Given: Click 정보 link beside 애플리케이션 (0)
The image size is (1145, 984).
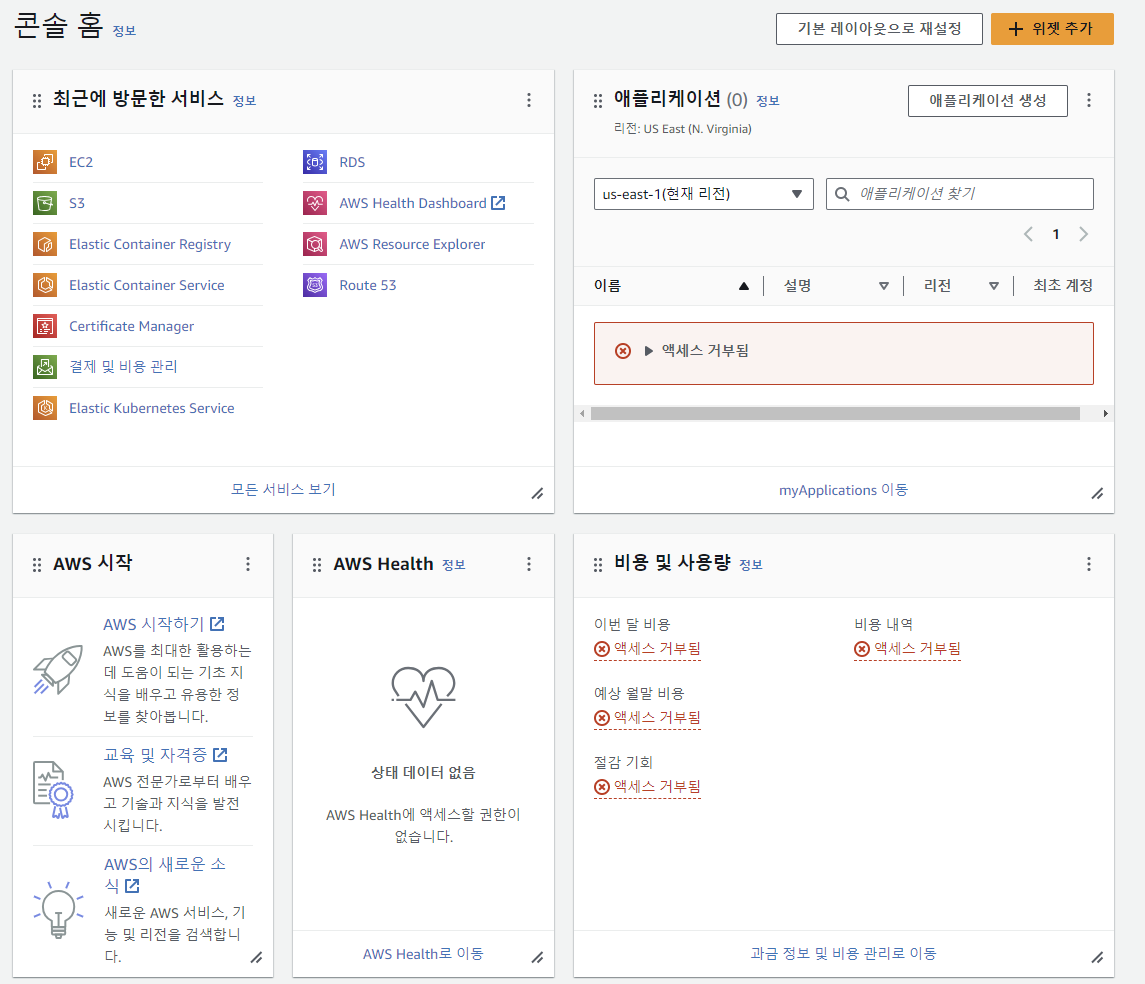Looking at the screenshot, I should pyautogui.click(x=767, y=101).
